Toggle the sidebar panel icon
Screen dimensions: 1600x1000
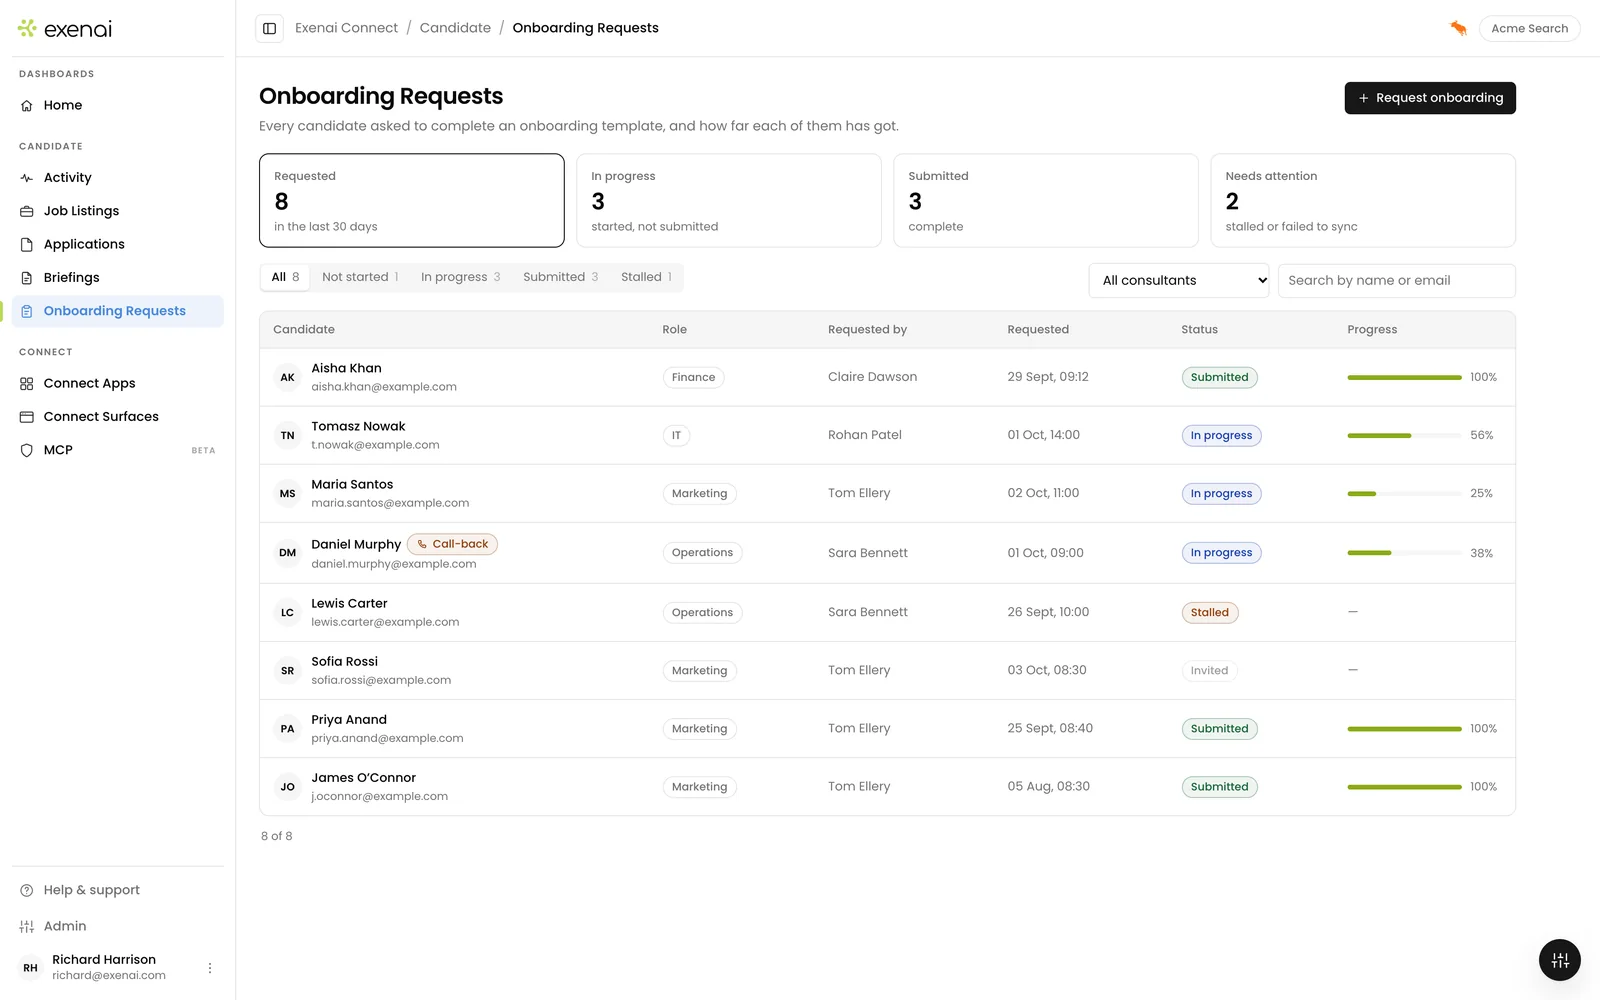click(269, 28)
